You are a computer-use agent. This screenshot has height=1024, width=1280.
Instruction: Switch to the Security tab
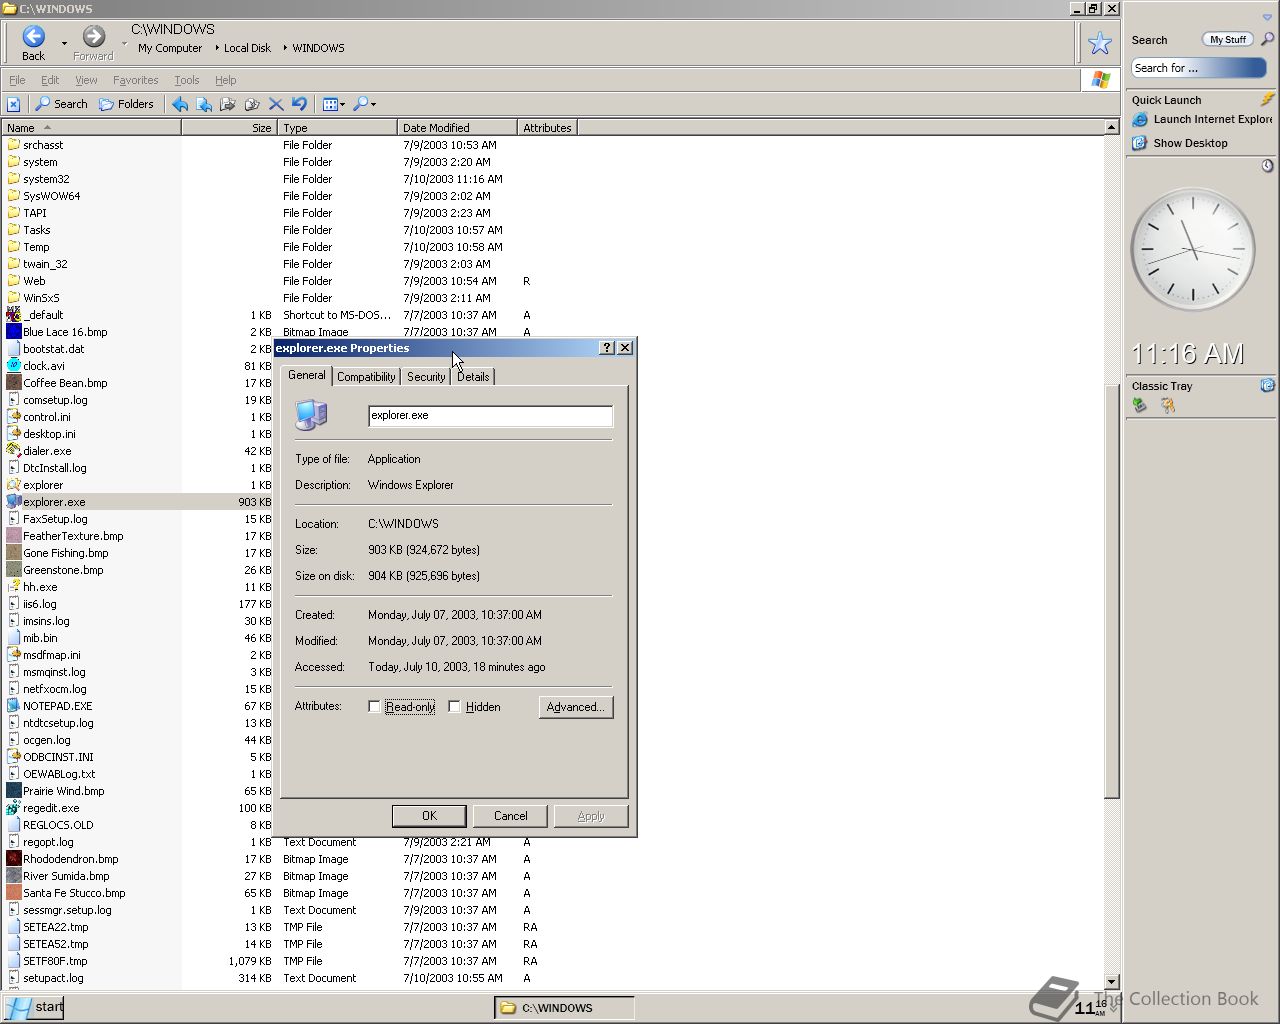click(426, 377)
